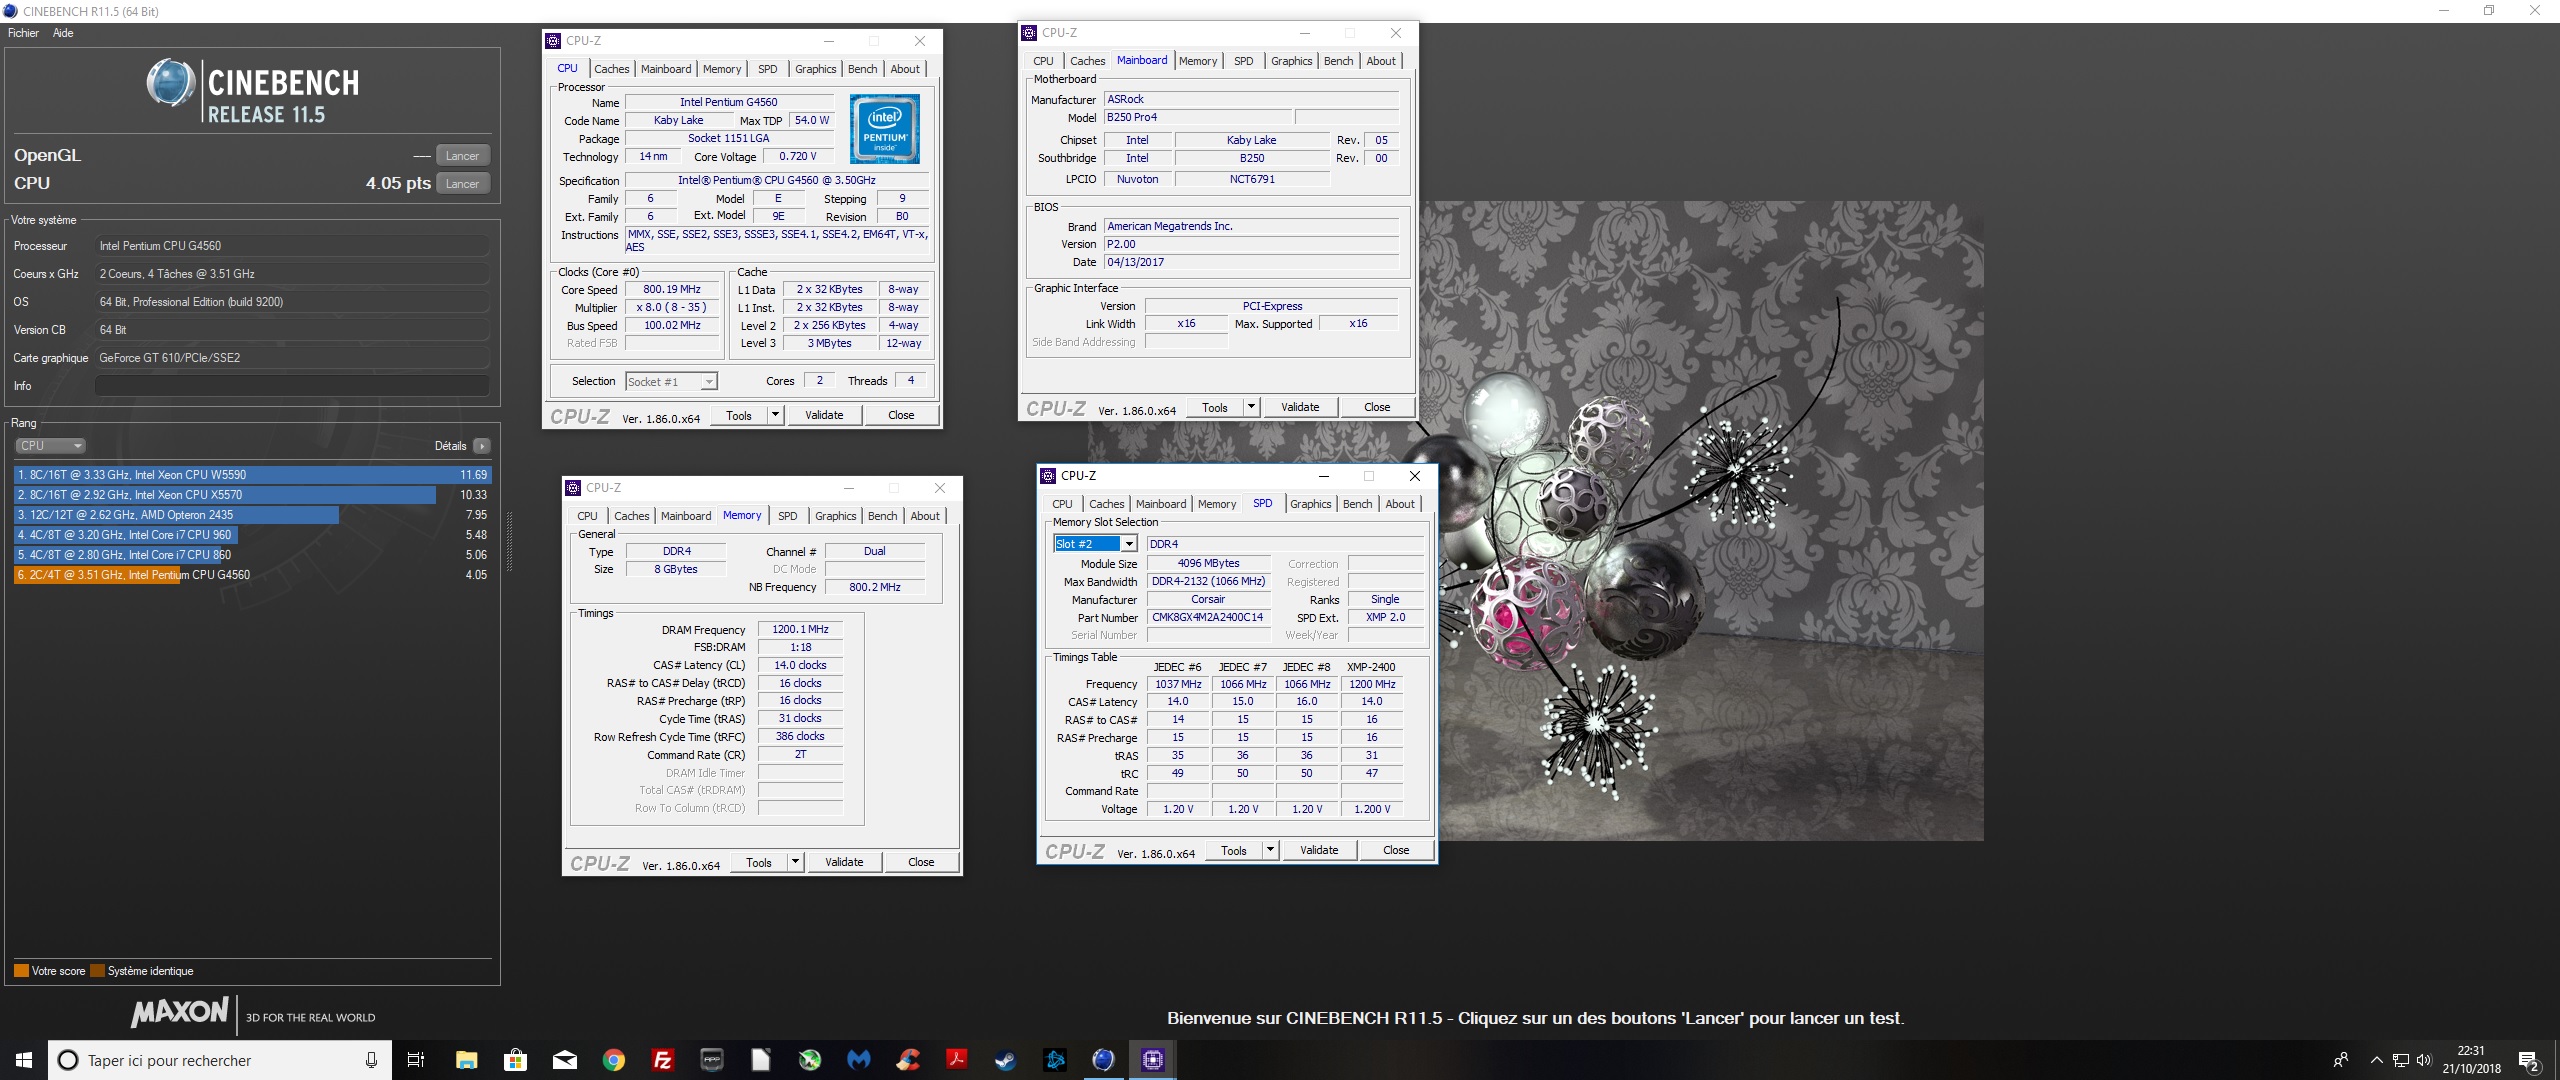
Task: Open the green arrow app in taskbar
Action: click(809, 1060)
